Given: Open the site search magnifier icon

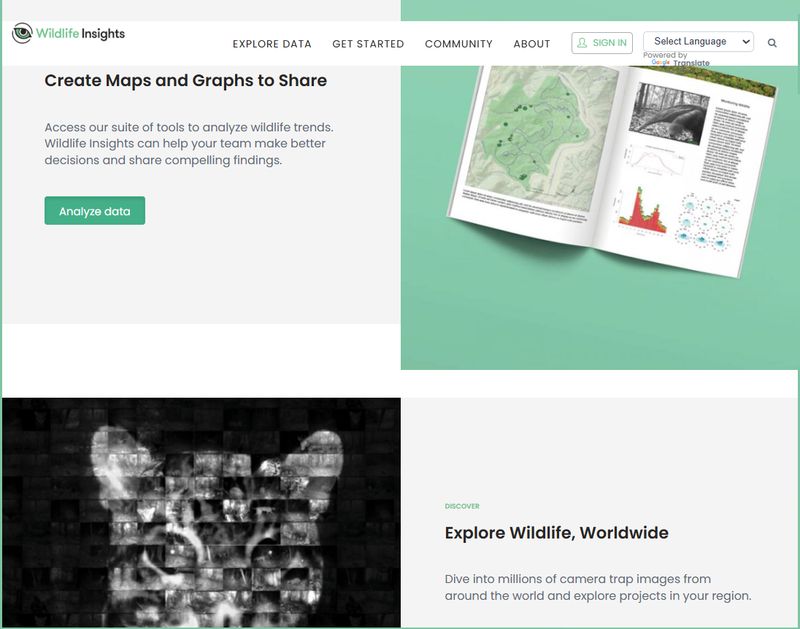Looking at the screenshot, I should pyautogui.click(x=773, y=43).
